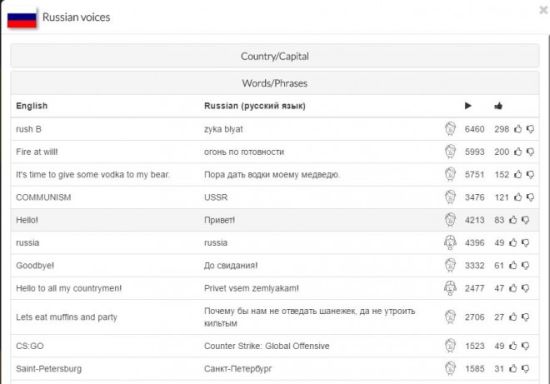Screen dimensions: 550x384
Task: Close the Russian voices dialog
Action: pyautogui.click(x=543, y=10)
